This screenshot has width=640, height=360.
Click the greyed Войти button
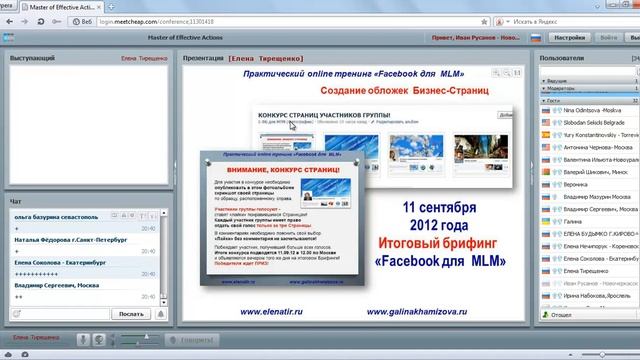[x=609, y=38]
